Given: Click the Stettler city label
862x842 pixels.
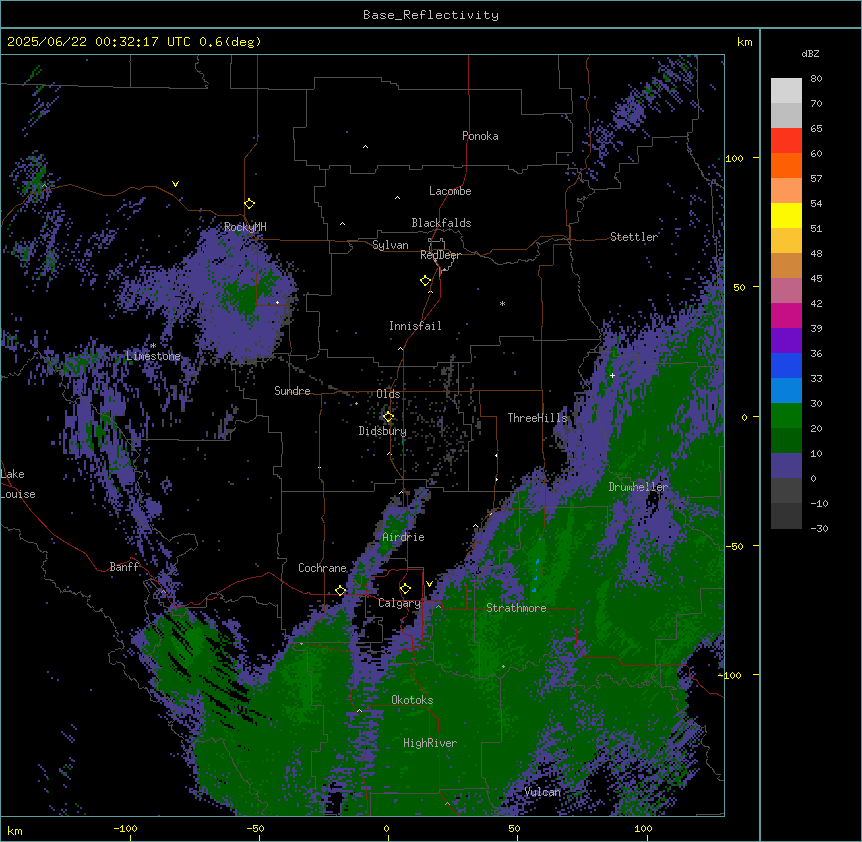Looking at the screenshot, I should [634, 237].
